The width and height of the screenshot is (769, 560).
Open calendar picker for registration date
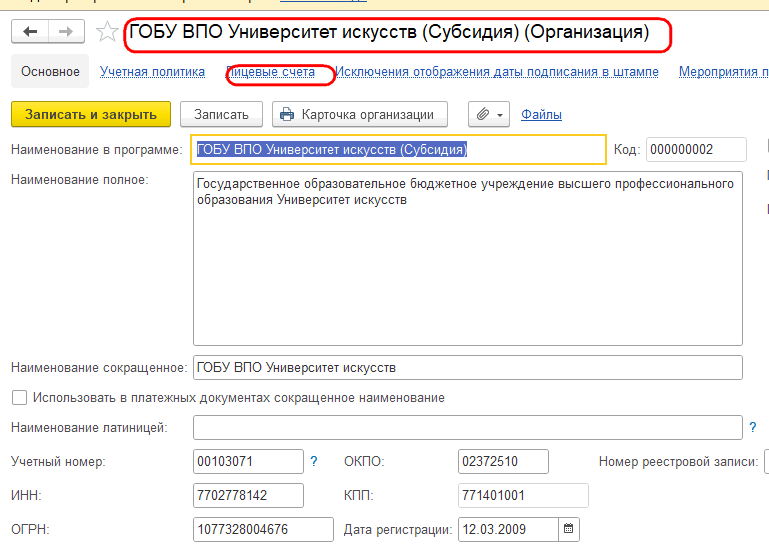pos(569,529)
